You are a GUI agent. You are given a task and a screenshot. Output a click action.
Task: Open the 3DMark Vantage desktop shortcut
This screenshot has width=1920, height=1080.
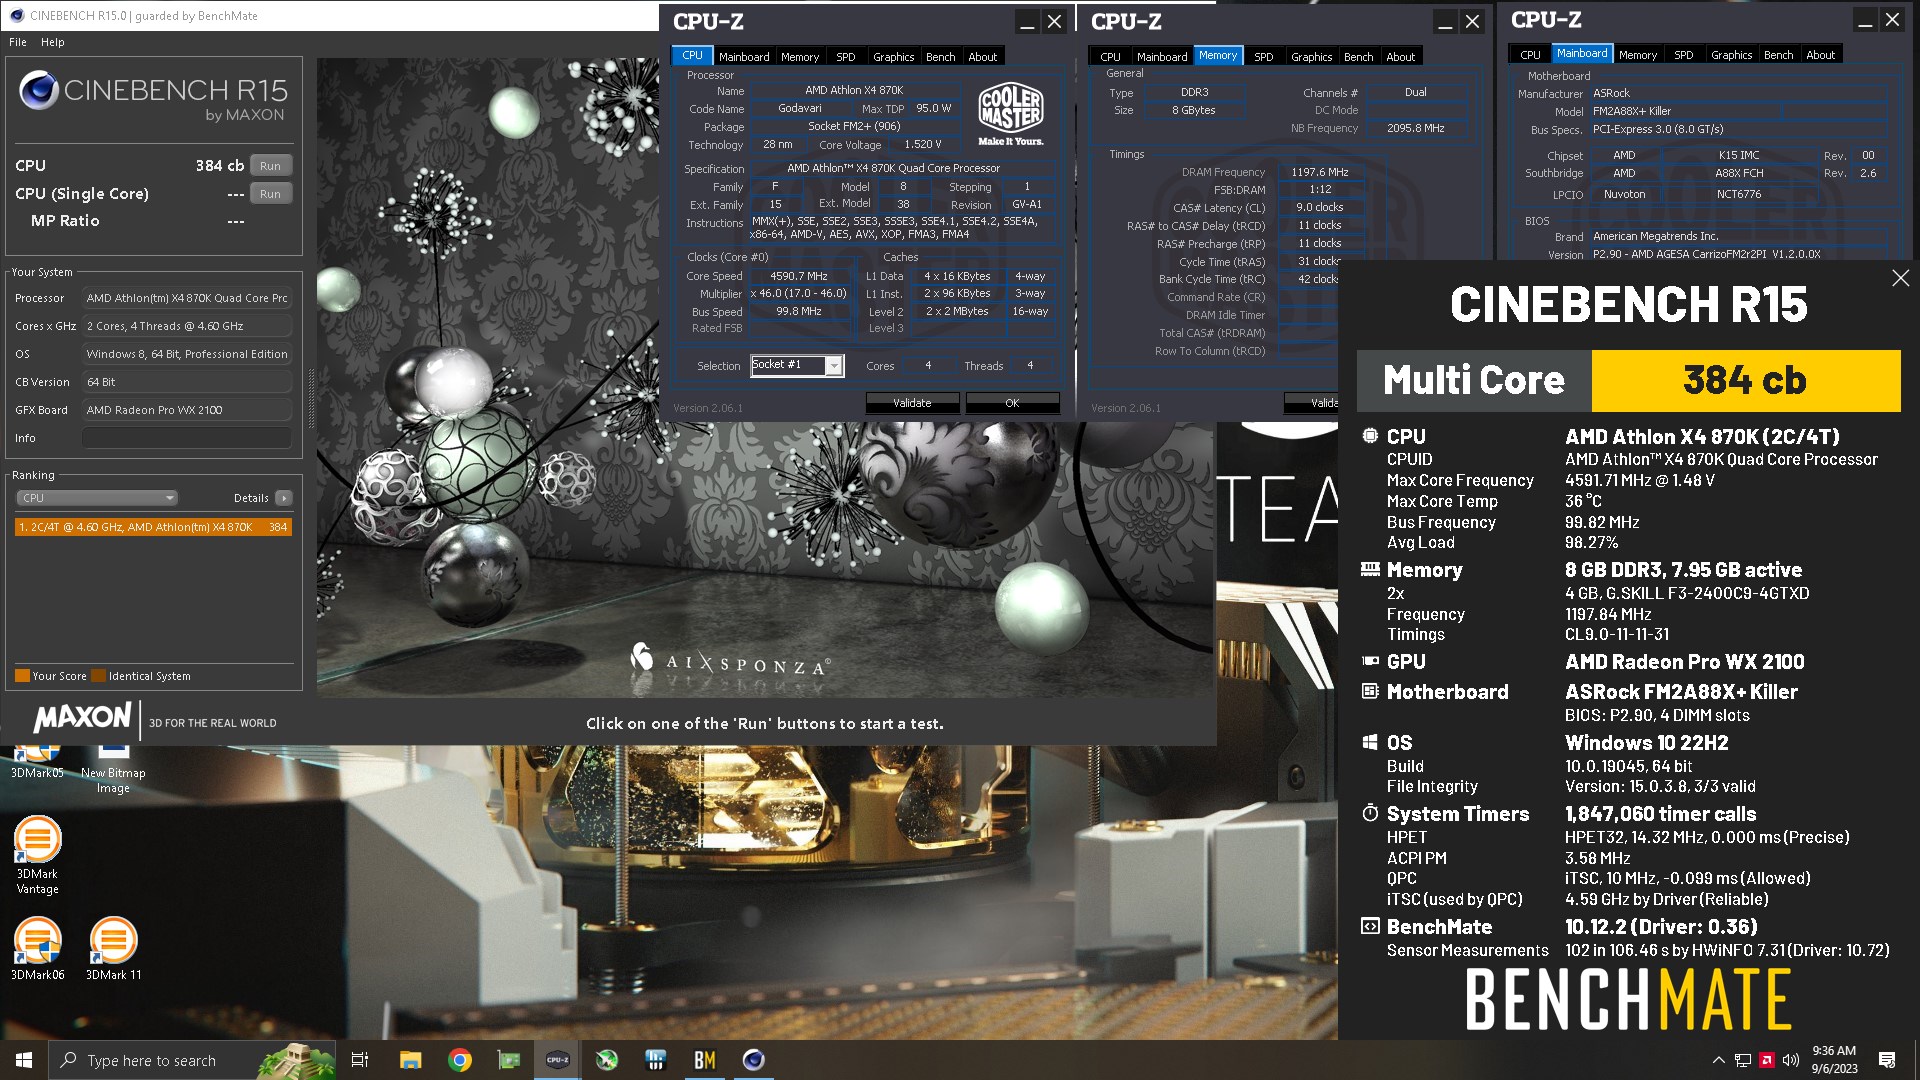click(37, 855)
